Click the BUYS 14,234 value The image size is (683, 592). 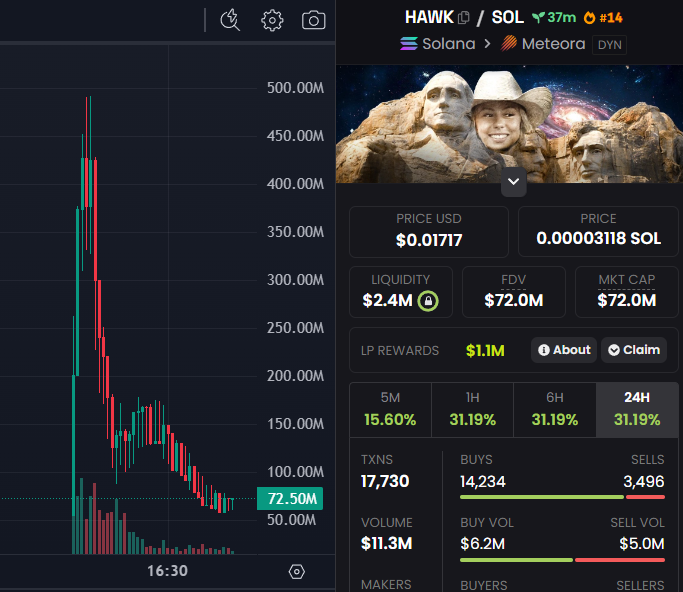click(x=483, y=481)
